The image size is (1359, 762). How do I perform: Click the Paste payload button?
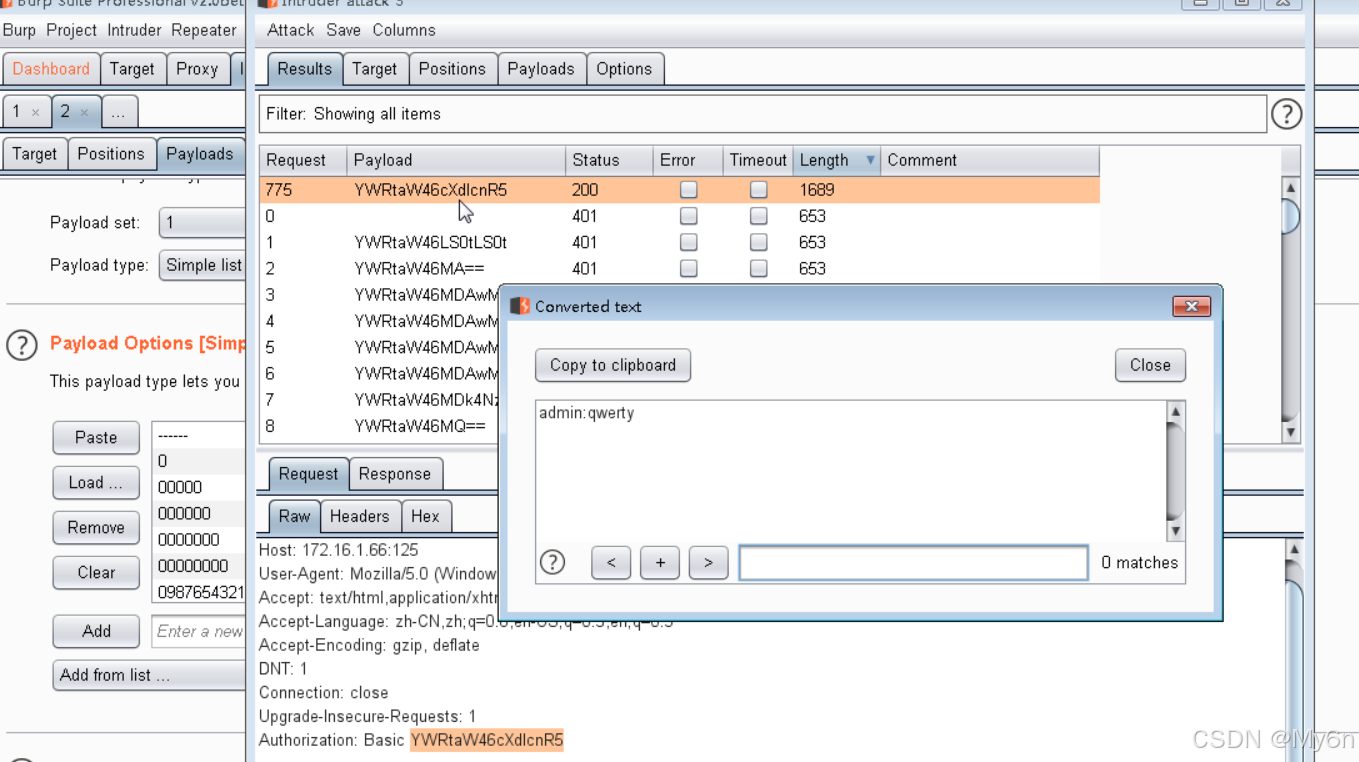[96, 437]
